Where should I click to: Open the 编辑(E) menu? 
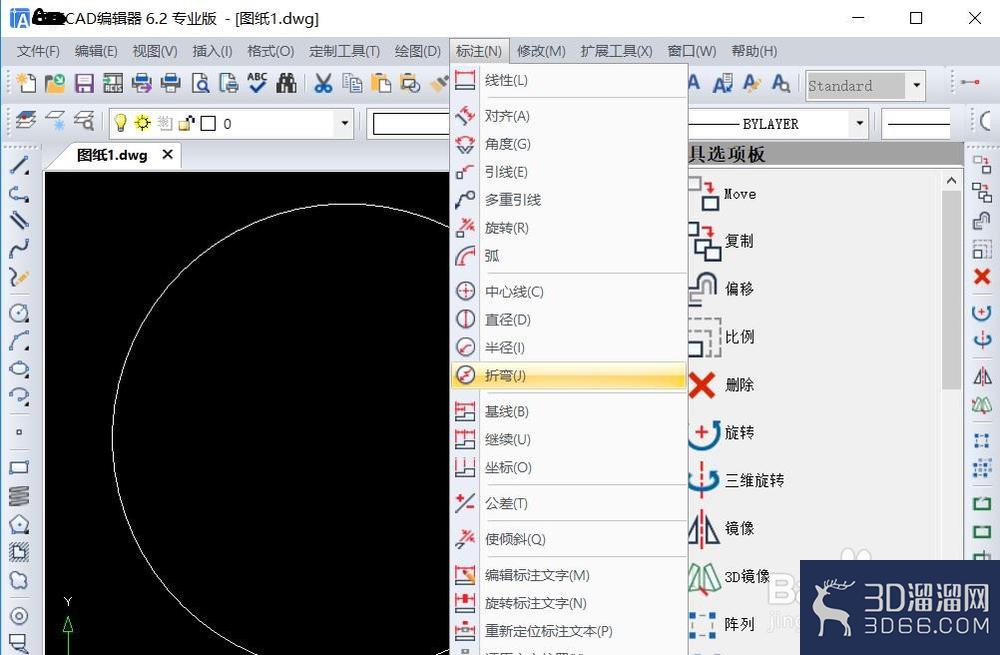point(96,51)
